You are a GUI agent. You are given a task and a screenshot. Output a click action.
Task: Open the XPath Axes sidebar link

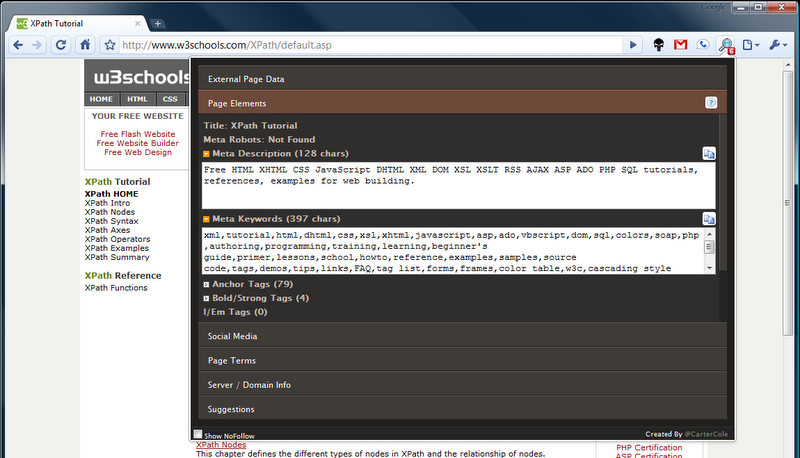[x=107, y=230]
